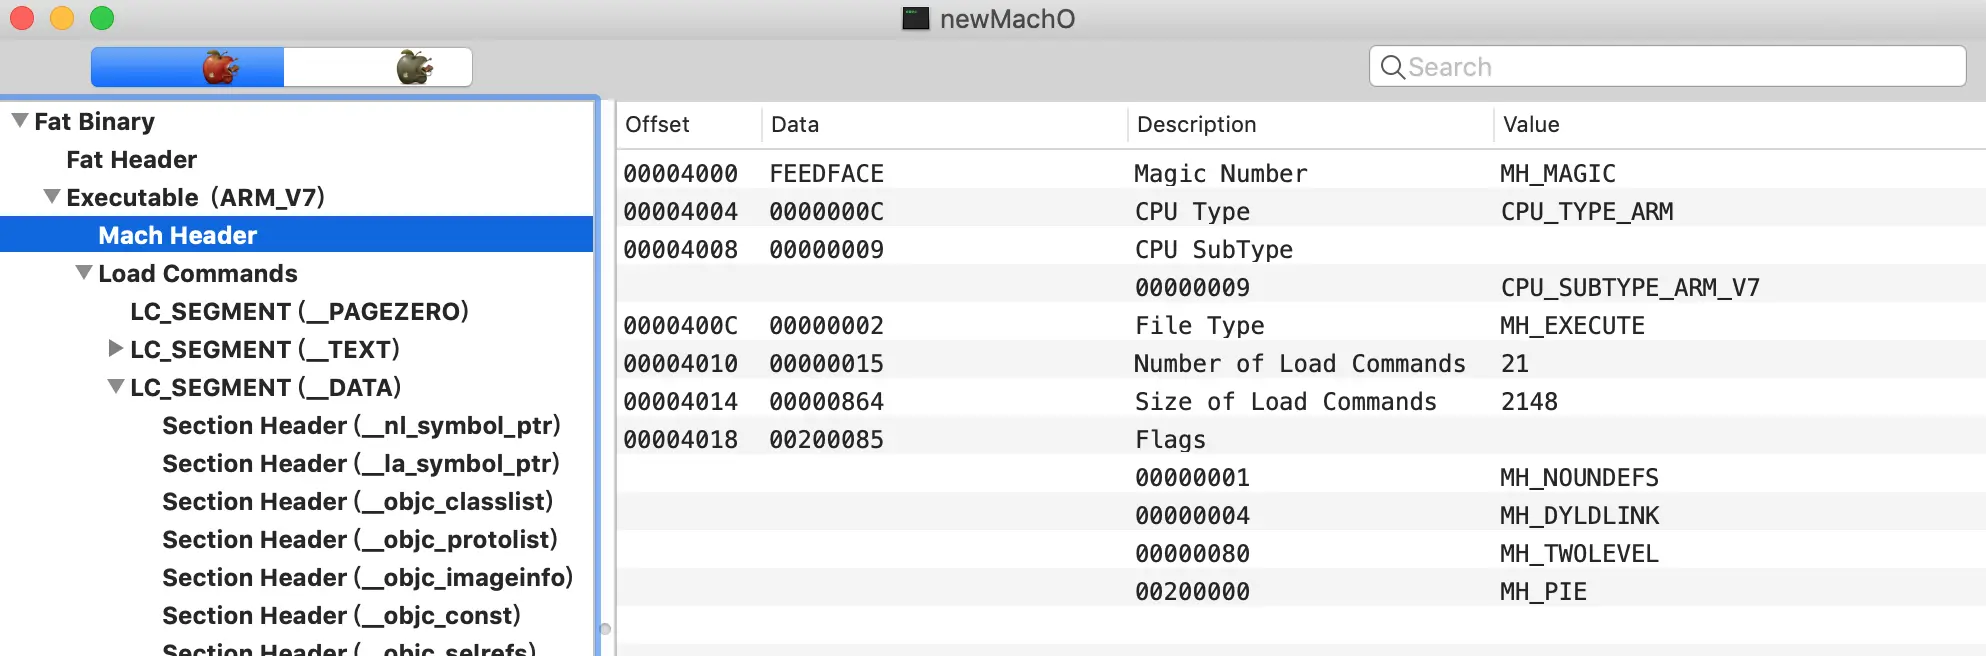1986x656 pixels.
Task: Click the Offset column header
Action: coord(689,125)
